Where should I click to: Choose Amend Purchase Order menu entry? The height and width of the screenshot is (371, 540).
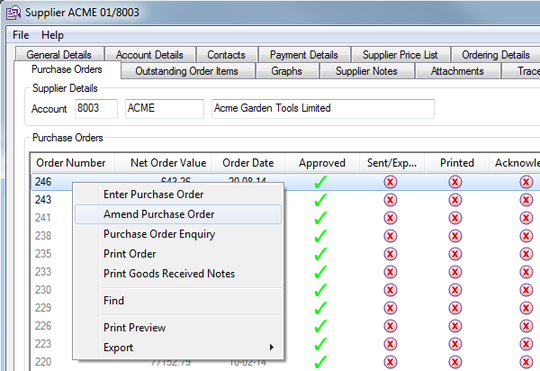pyautogui.click(x=178, y=214)
